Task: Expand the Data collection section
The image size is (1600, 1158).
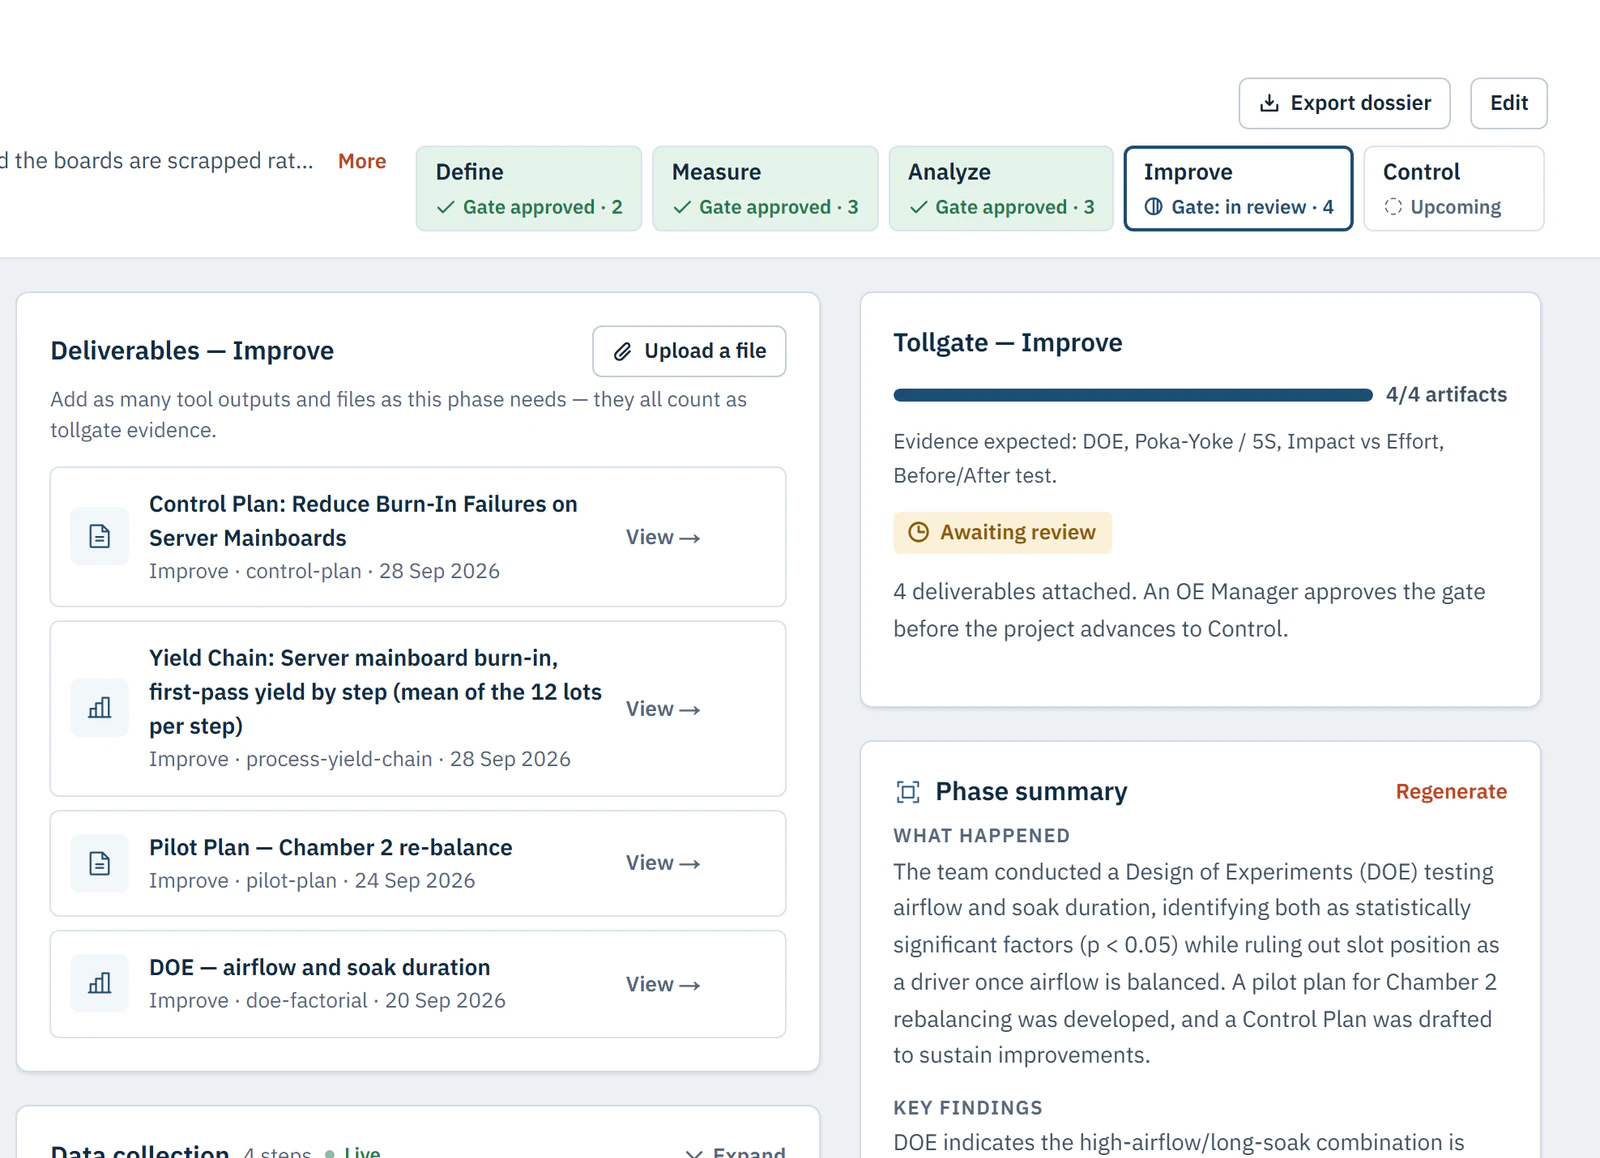Action: coord(736,1152)
